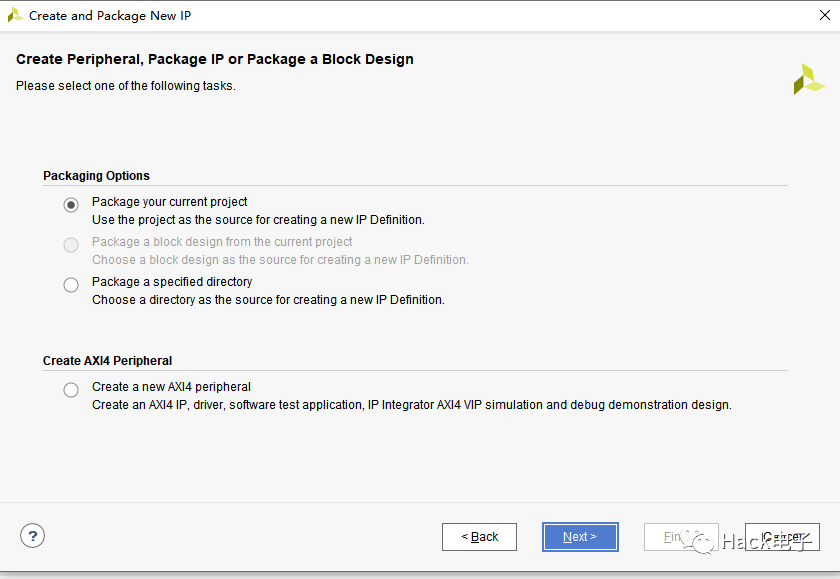Viewport: 840px width, 579px height.
Task: Open help with the question mark button
Action: pyautogui.click(x=32, y=536)
